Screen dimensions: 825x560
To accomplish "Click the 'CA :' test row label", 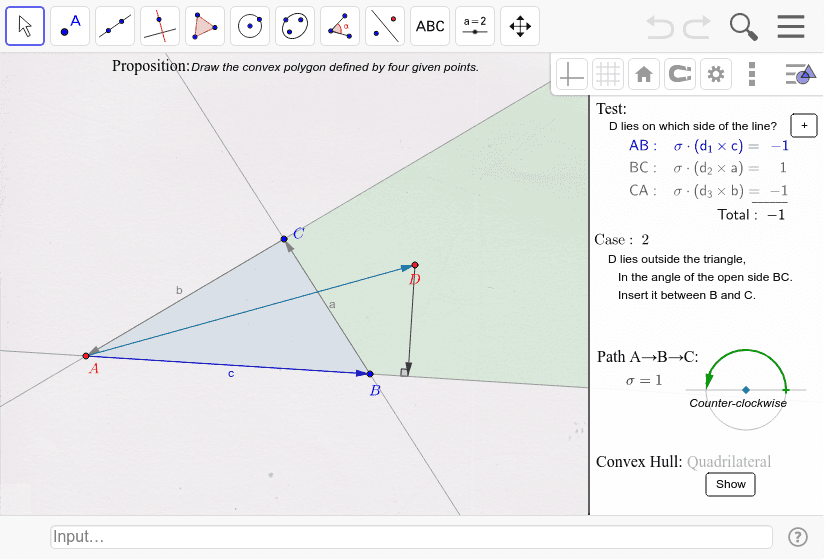I will (642, 191).
